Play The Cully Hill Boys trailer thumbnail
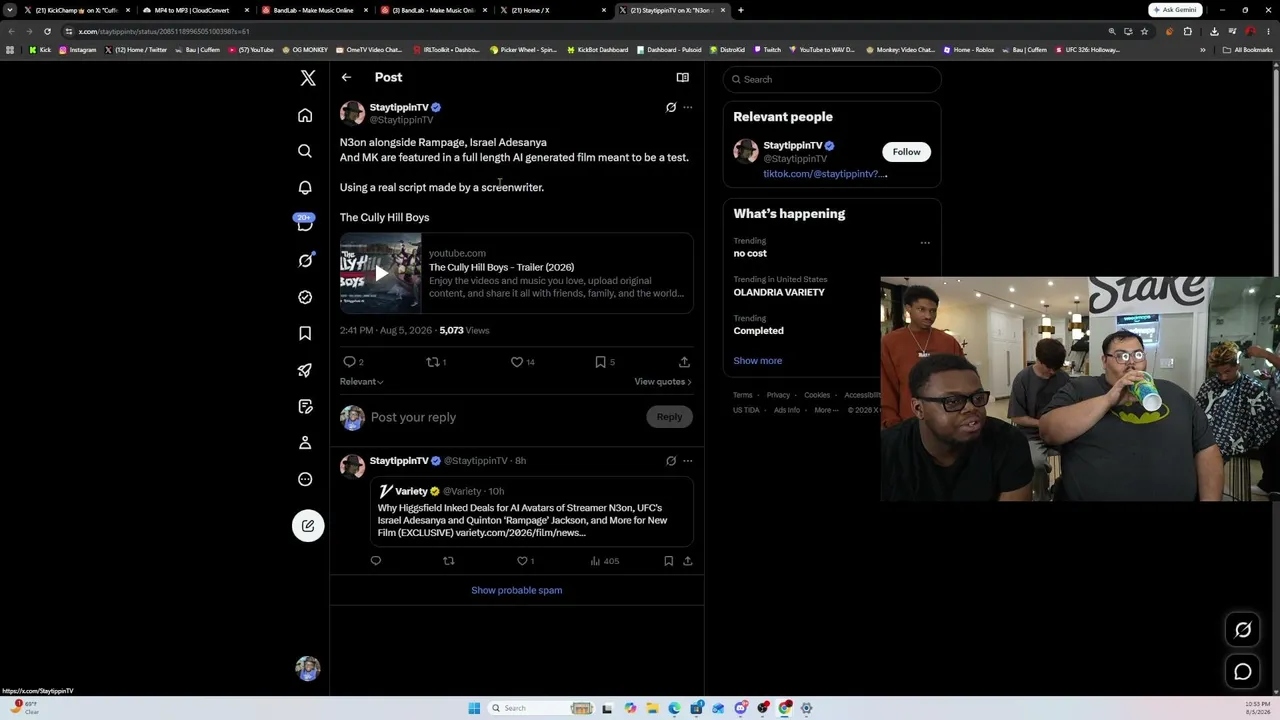1280x720 pixels. tap(380, 273)
